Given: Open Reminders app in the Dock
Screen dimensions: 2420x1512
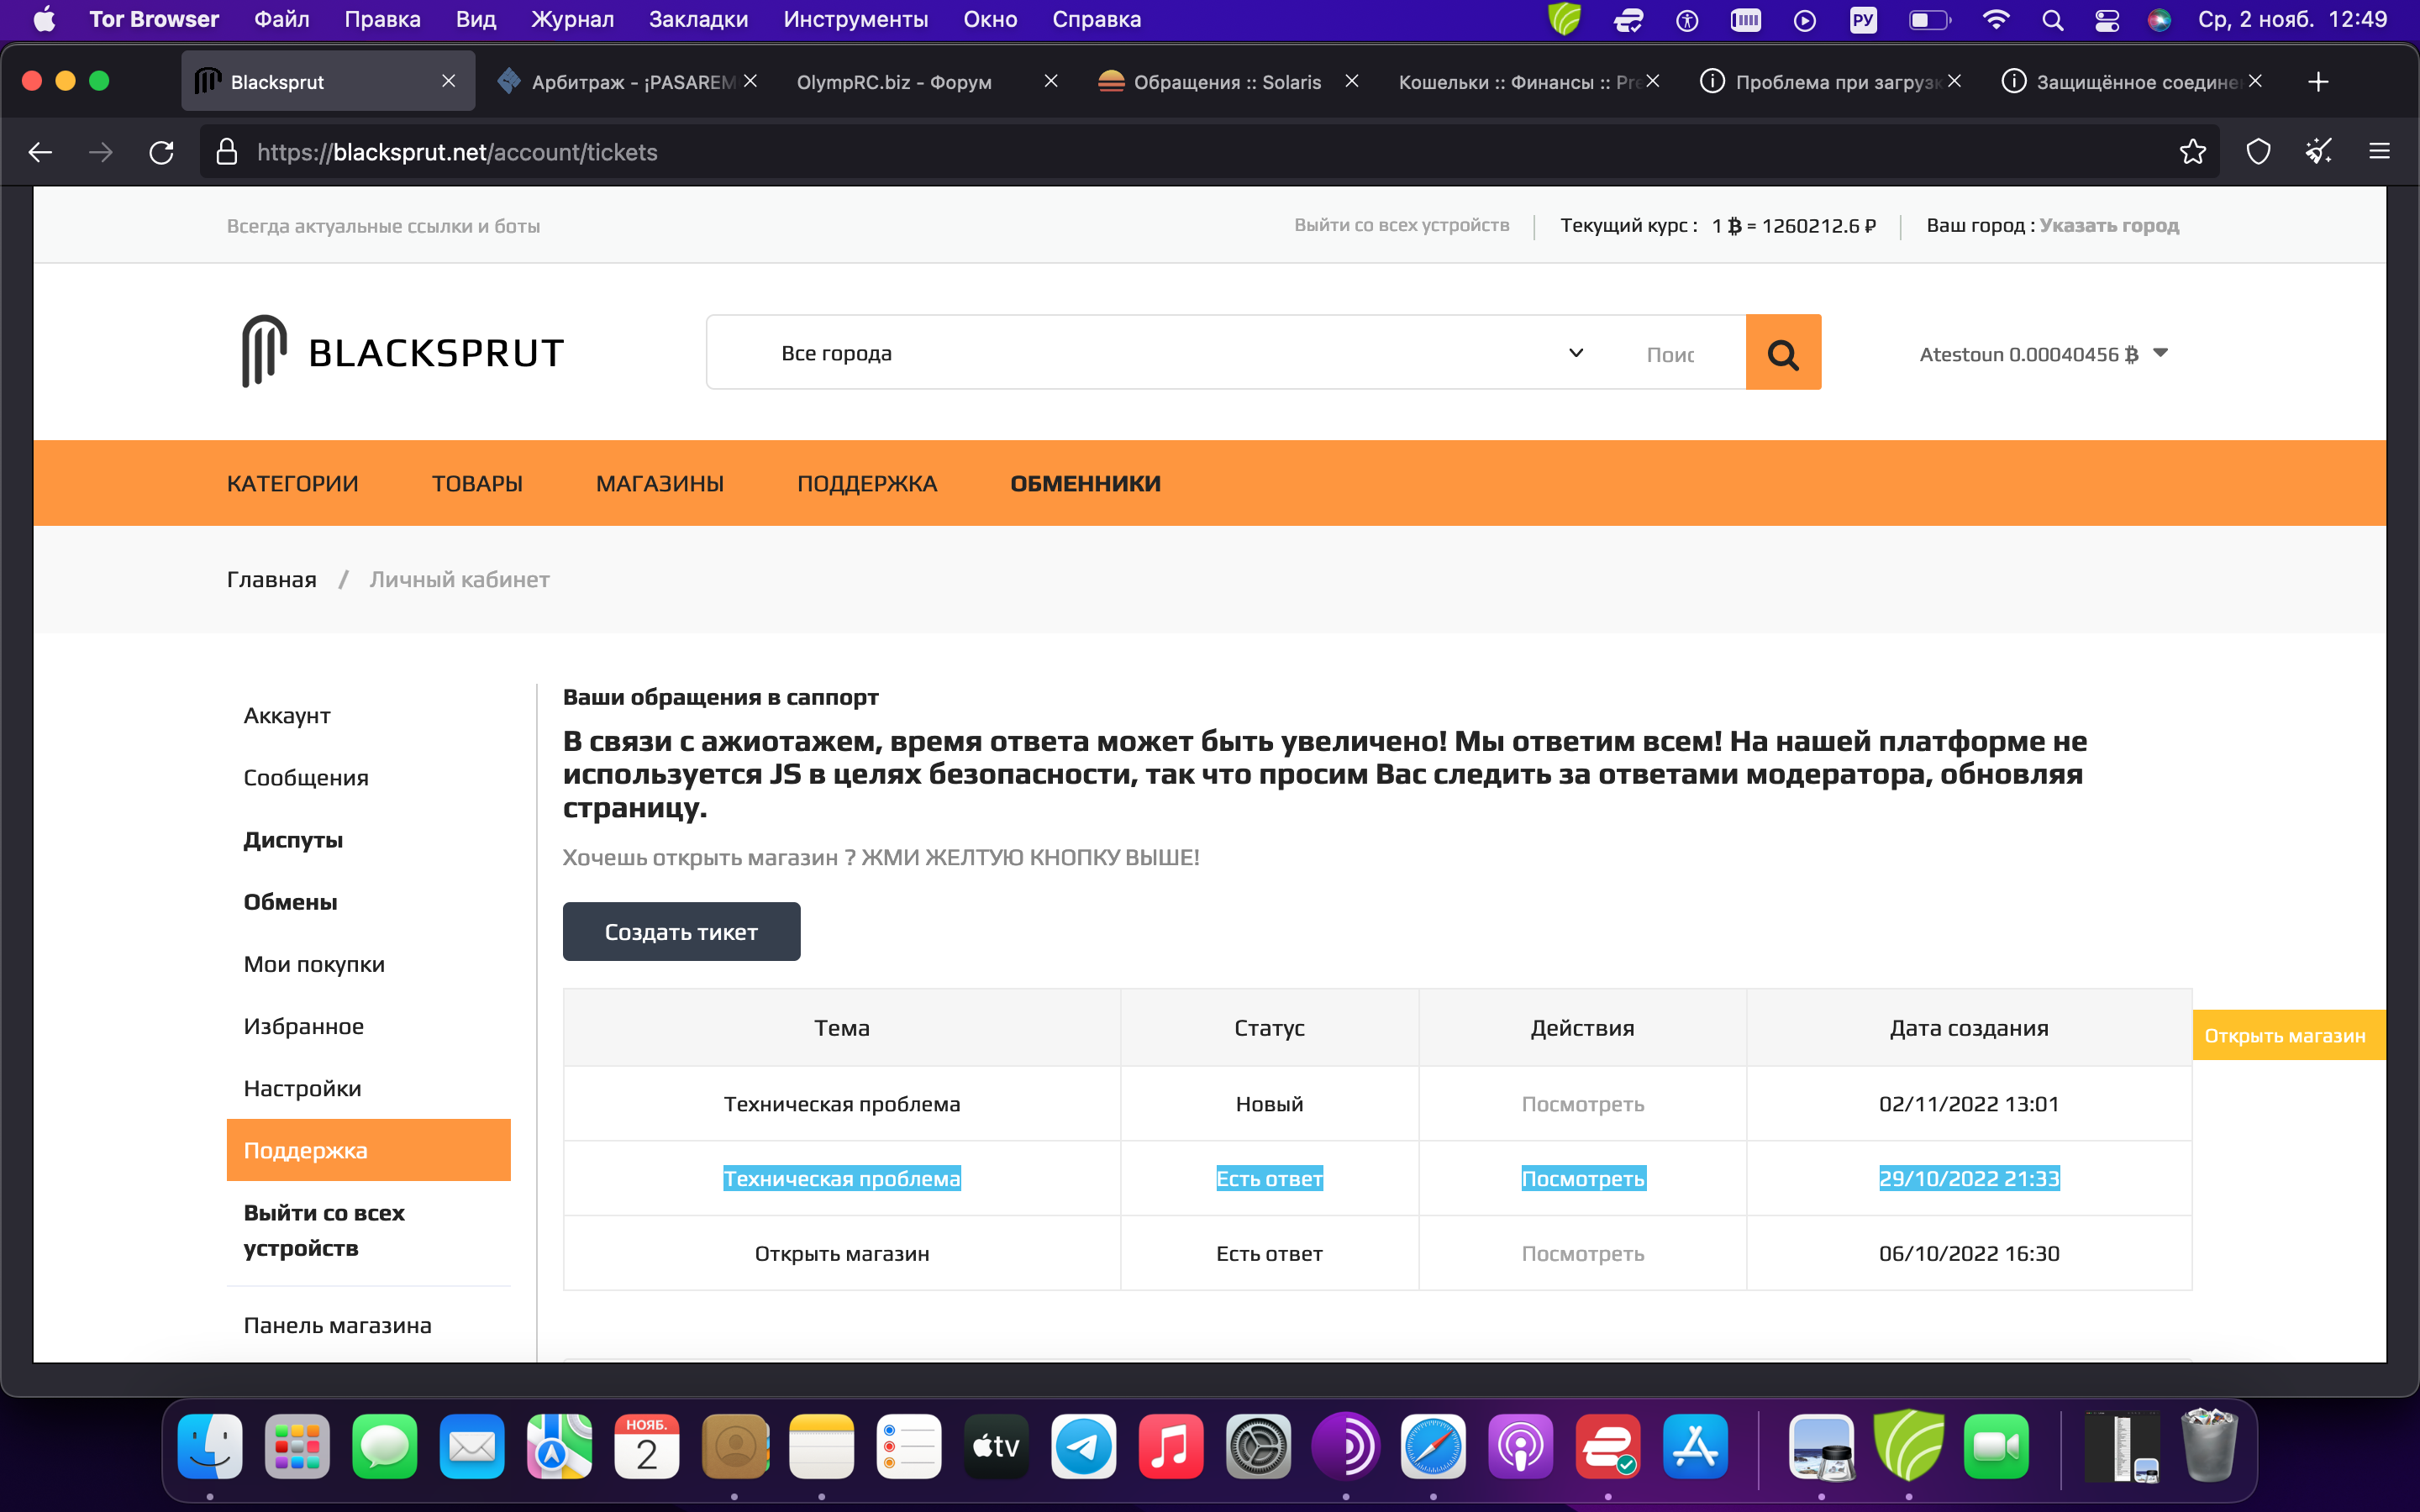Looking at the screenshot, I should 909,1446.
